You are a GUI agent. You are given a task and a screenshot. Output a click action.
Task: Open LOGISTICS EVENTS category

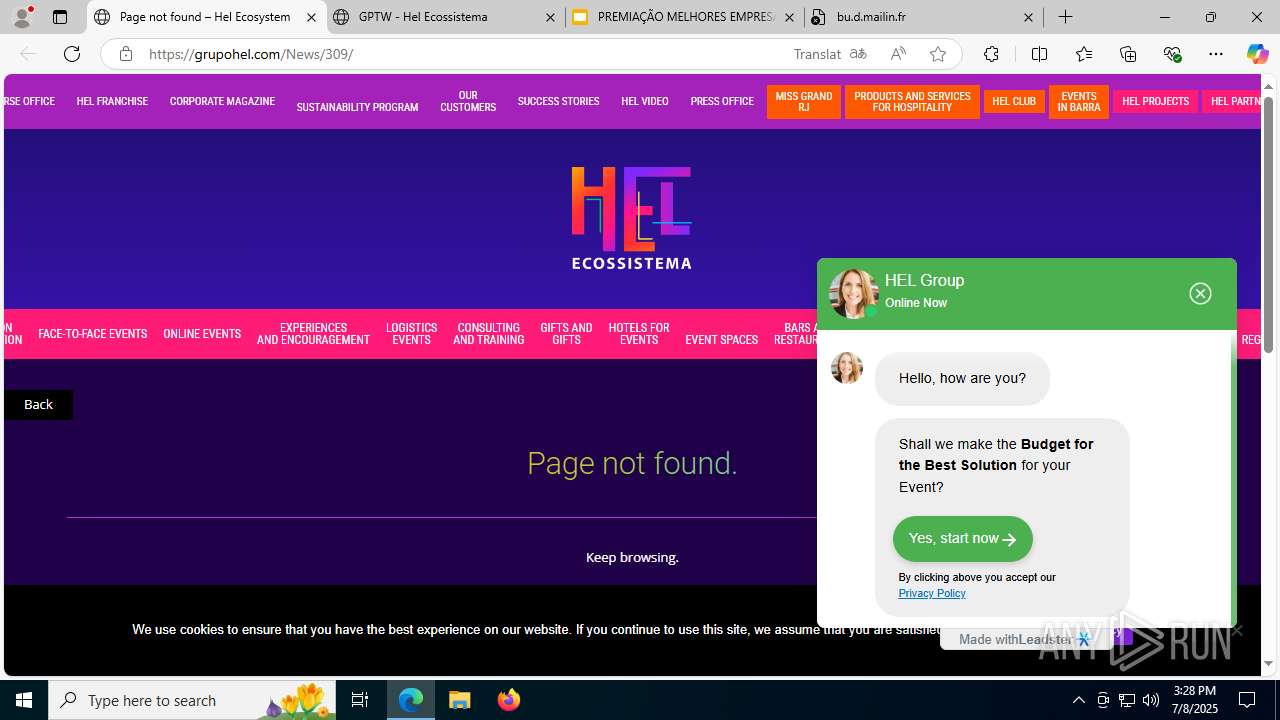tap(411, 334)
